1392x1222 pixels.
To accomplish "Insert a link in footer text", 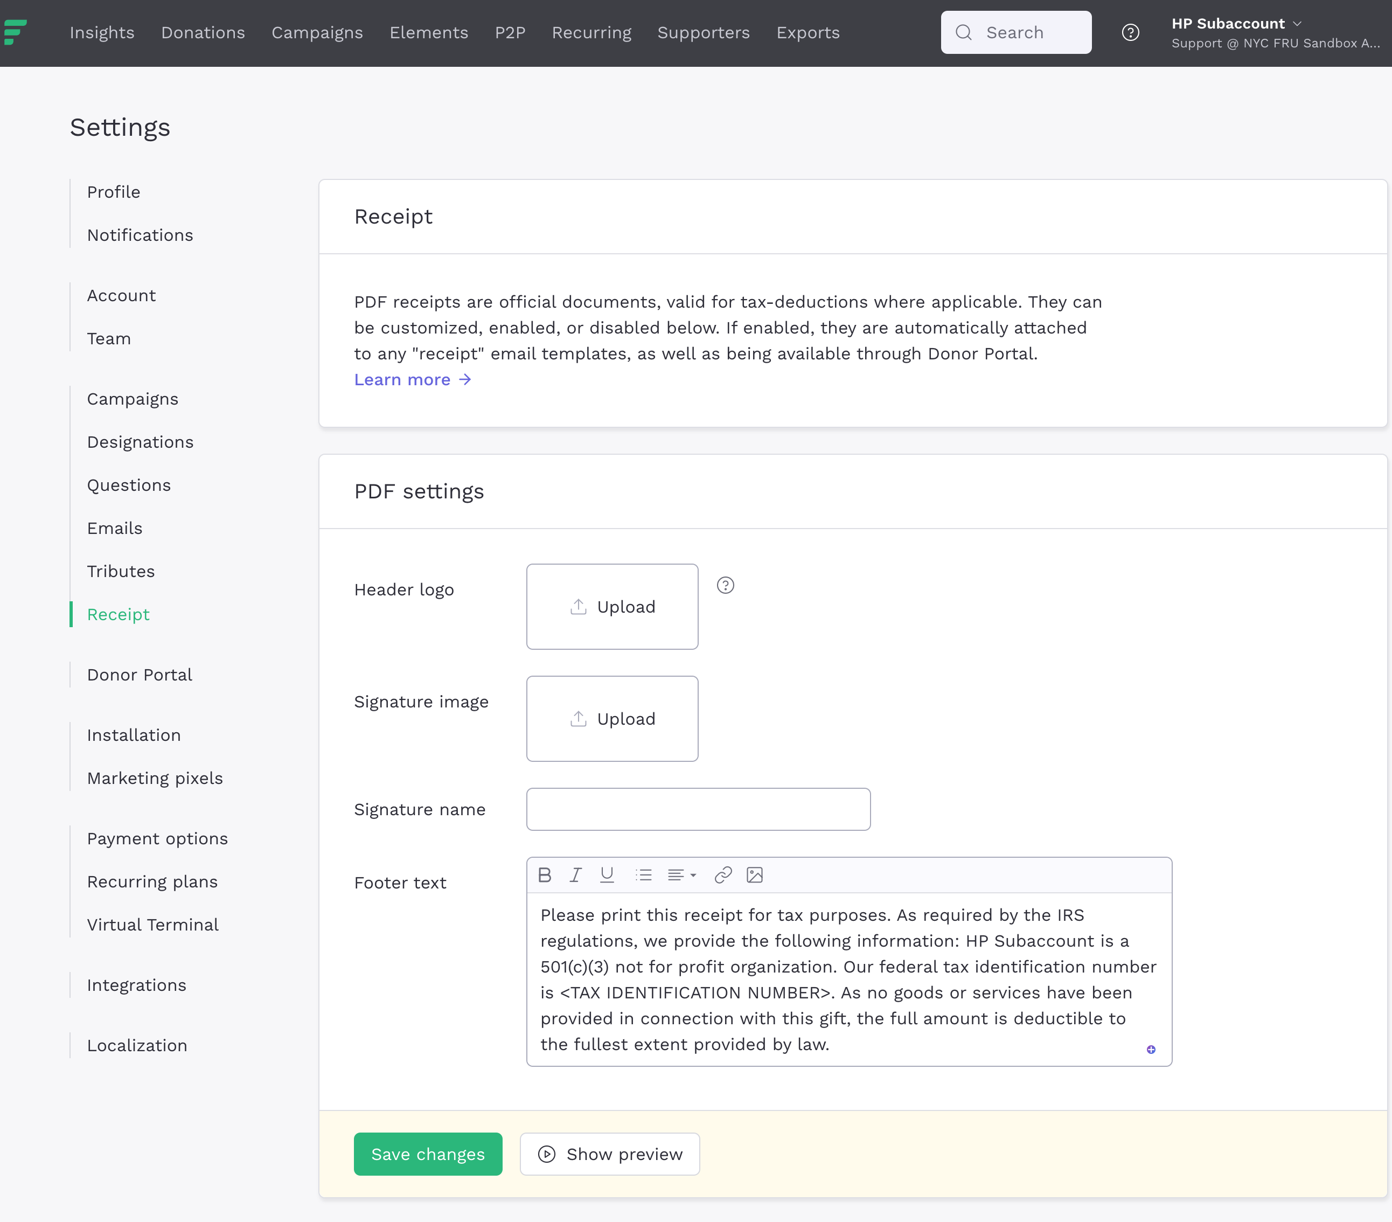I will tap(723, 875).
